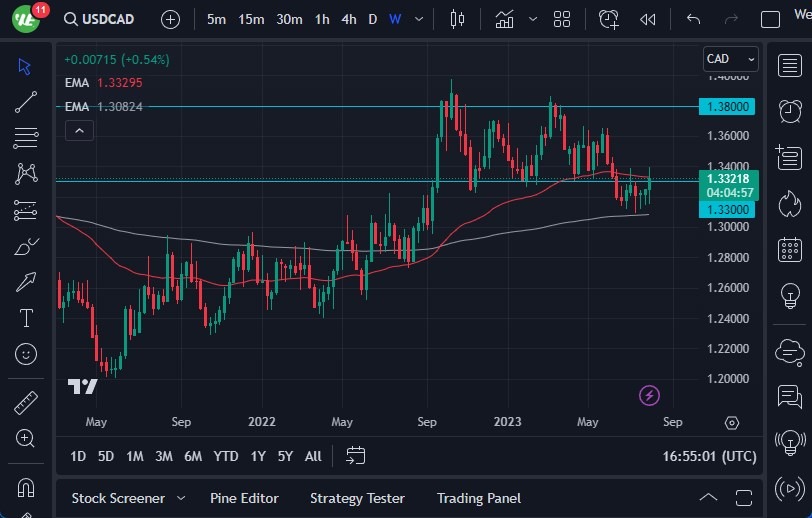Open the Alerts alarm clock icon
812x518 pixels.
point(790,108)
